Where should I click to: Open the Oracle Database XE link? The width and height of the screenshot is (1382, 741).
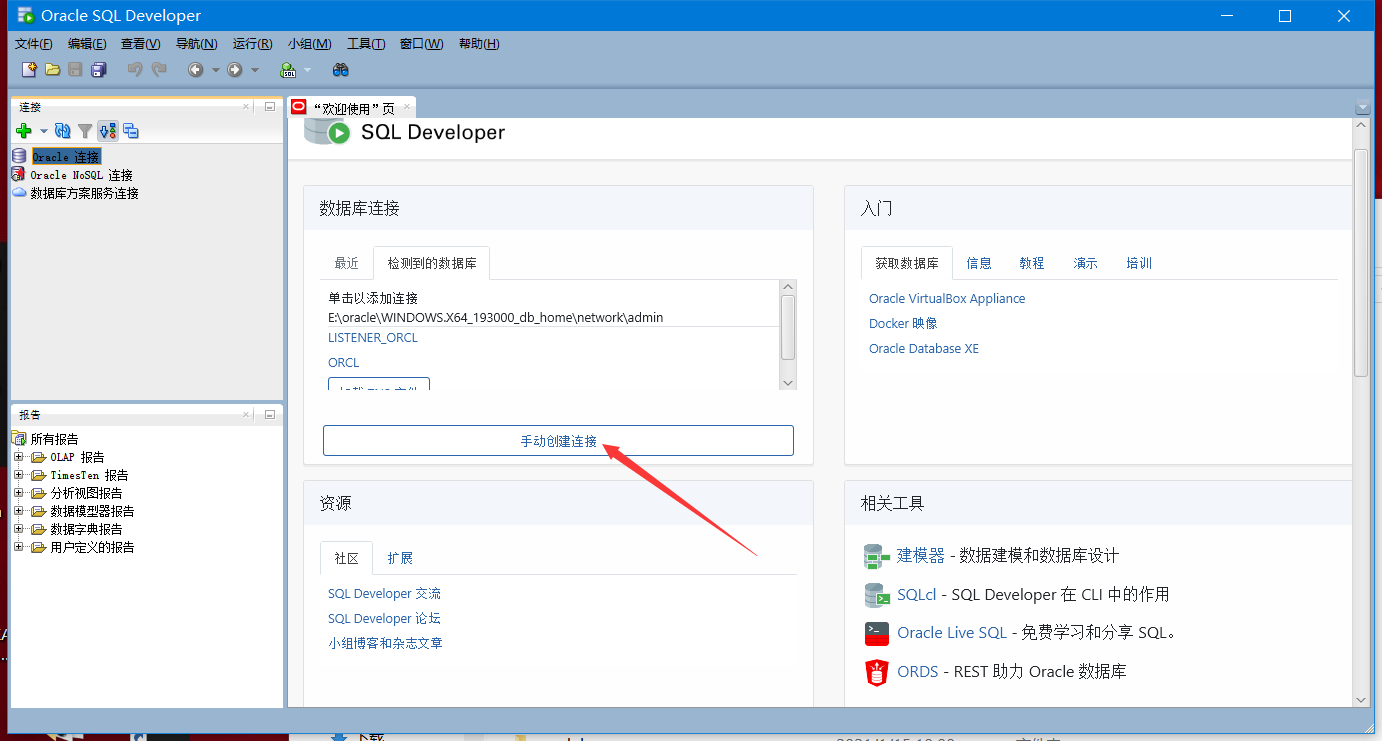[x=924, y=348]
